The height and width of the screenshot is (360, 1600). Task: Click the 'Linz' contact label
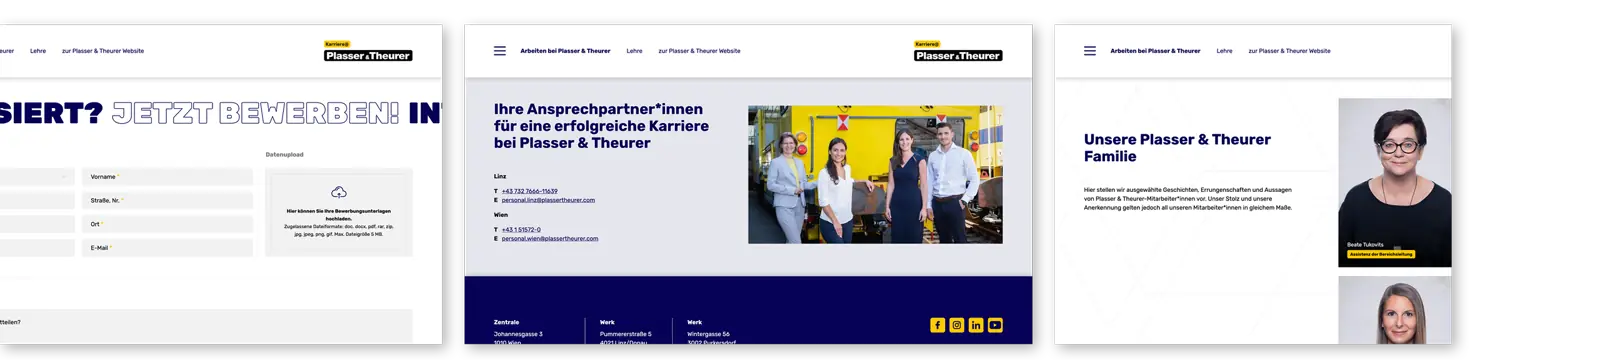pos(500,176)
